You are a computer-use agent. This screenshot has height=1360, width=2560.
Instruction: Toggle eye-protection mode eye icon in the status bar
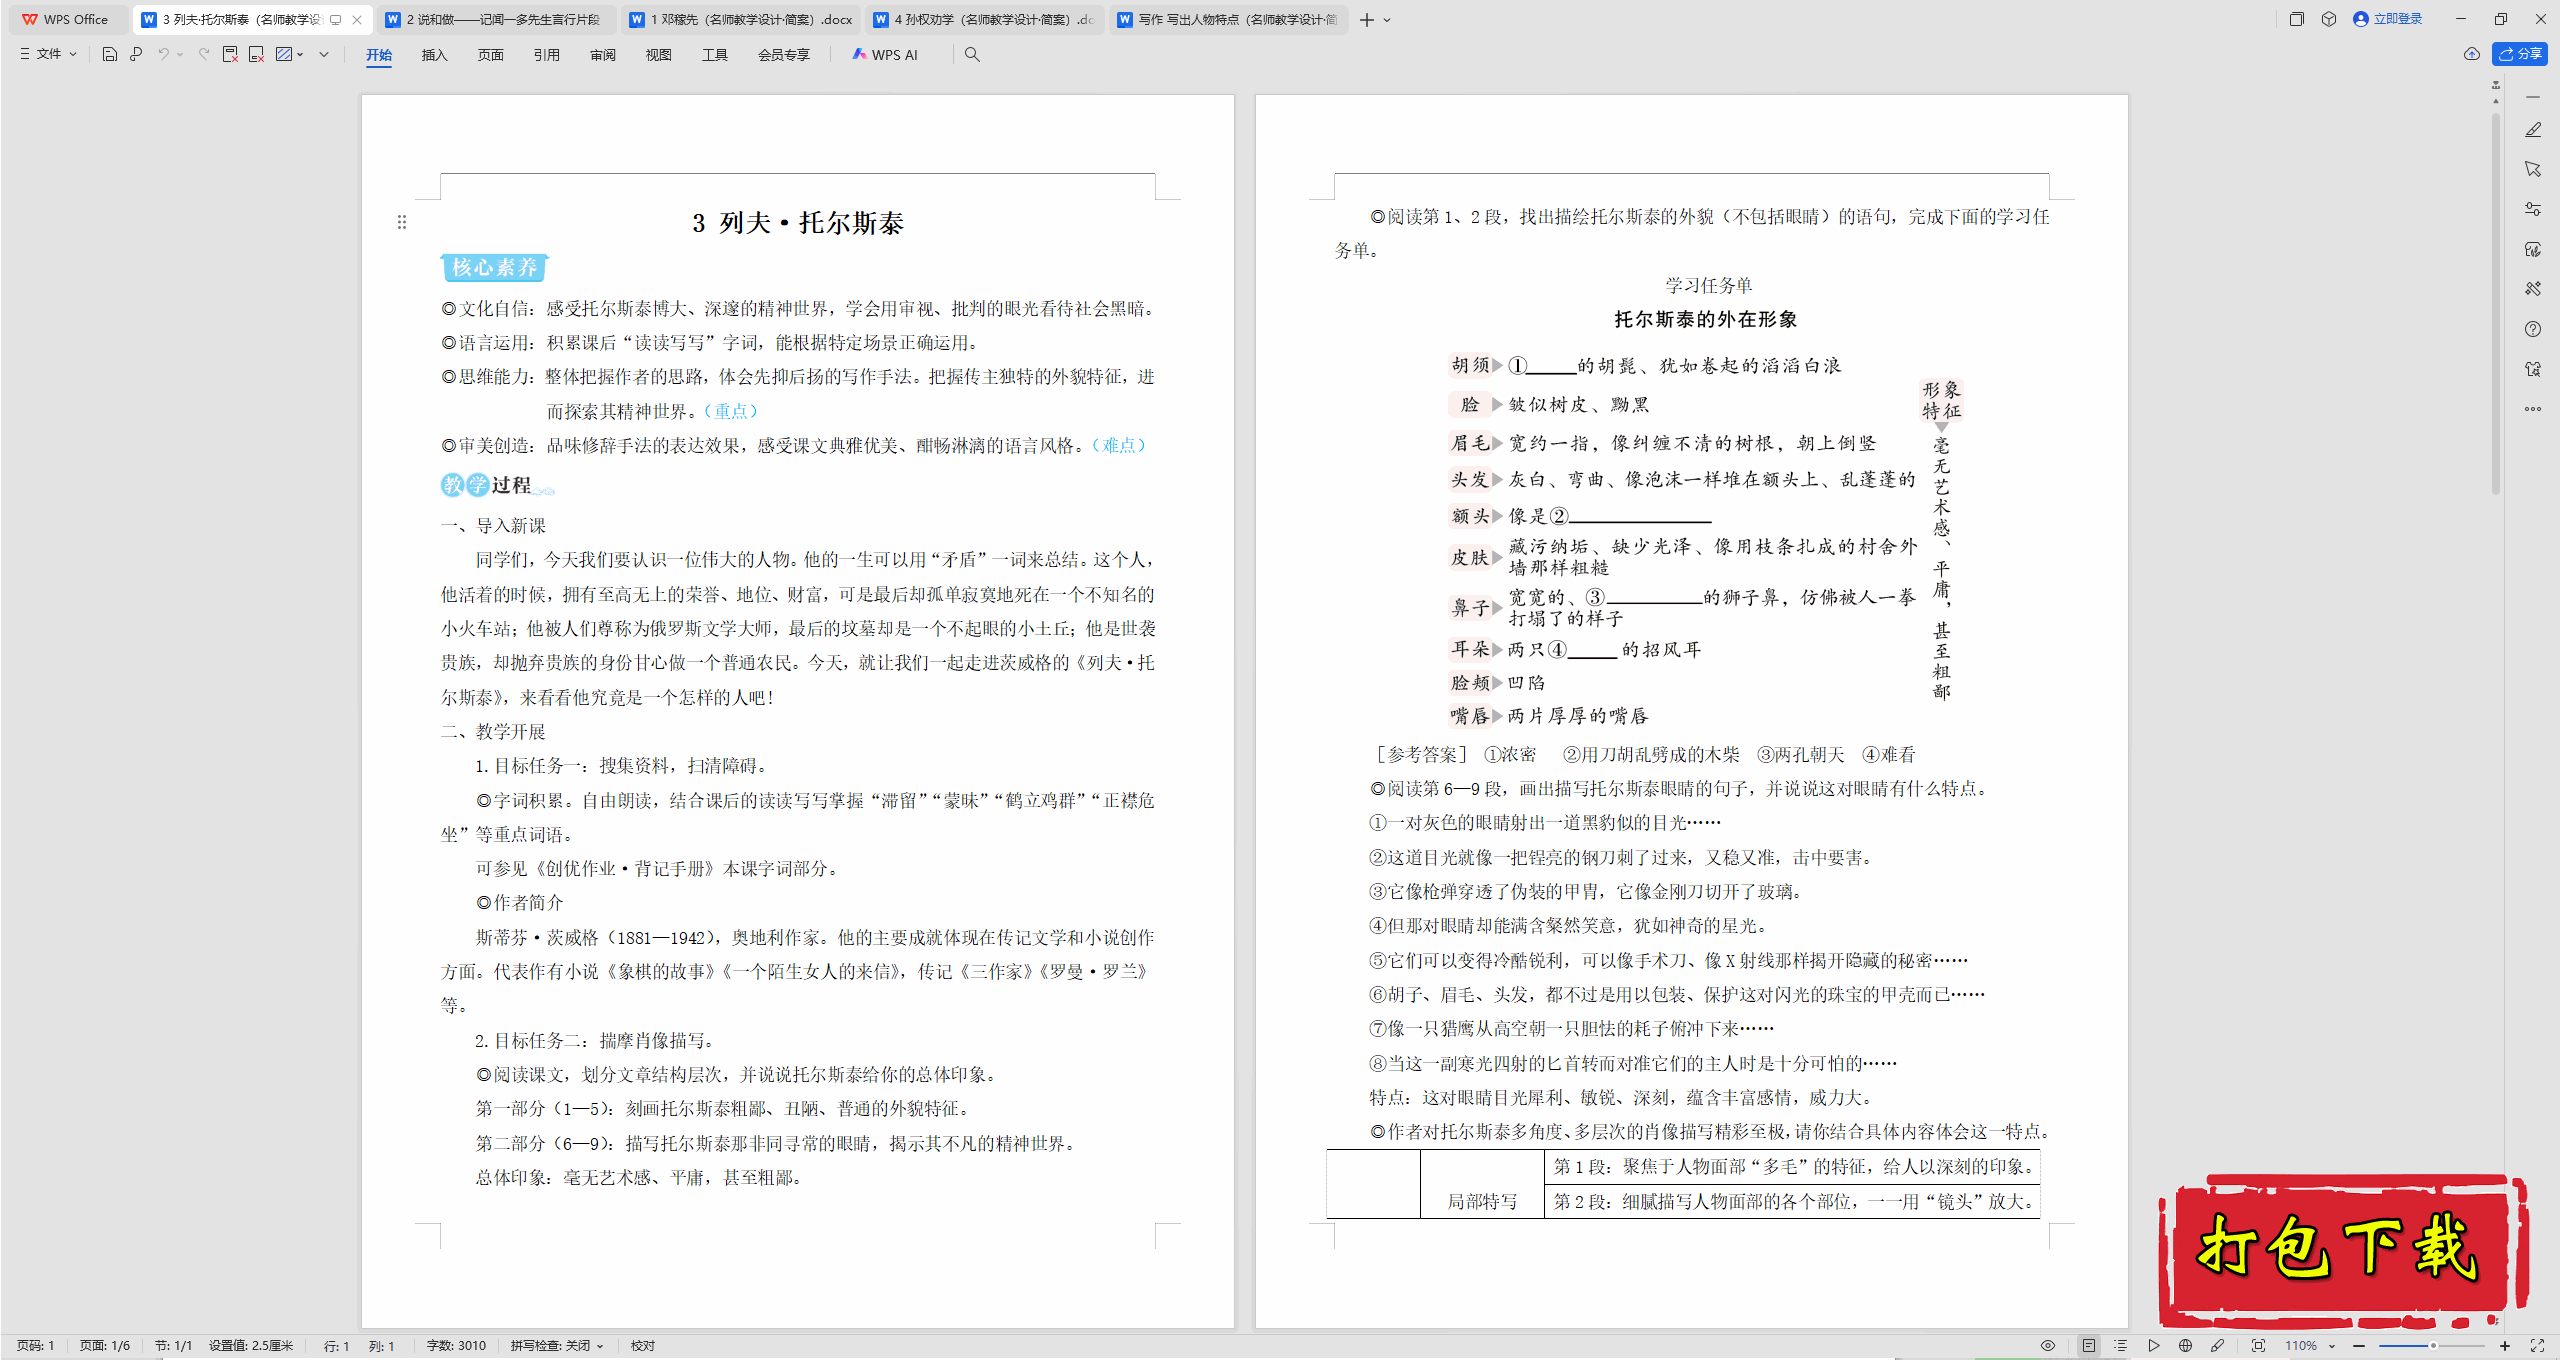pyautogui.click(x=2048, y=1346)
